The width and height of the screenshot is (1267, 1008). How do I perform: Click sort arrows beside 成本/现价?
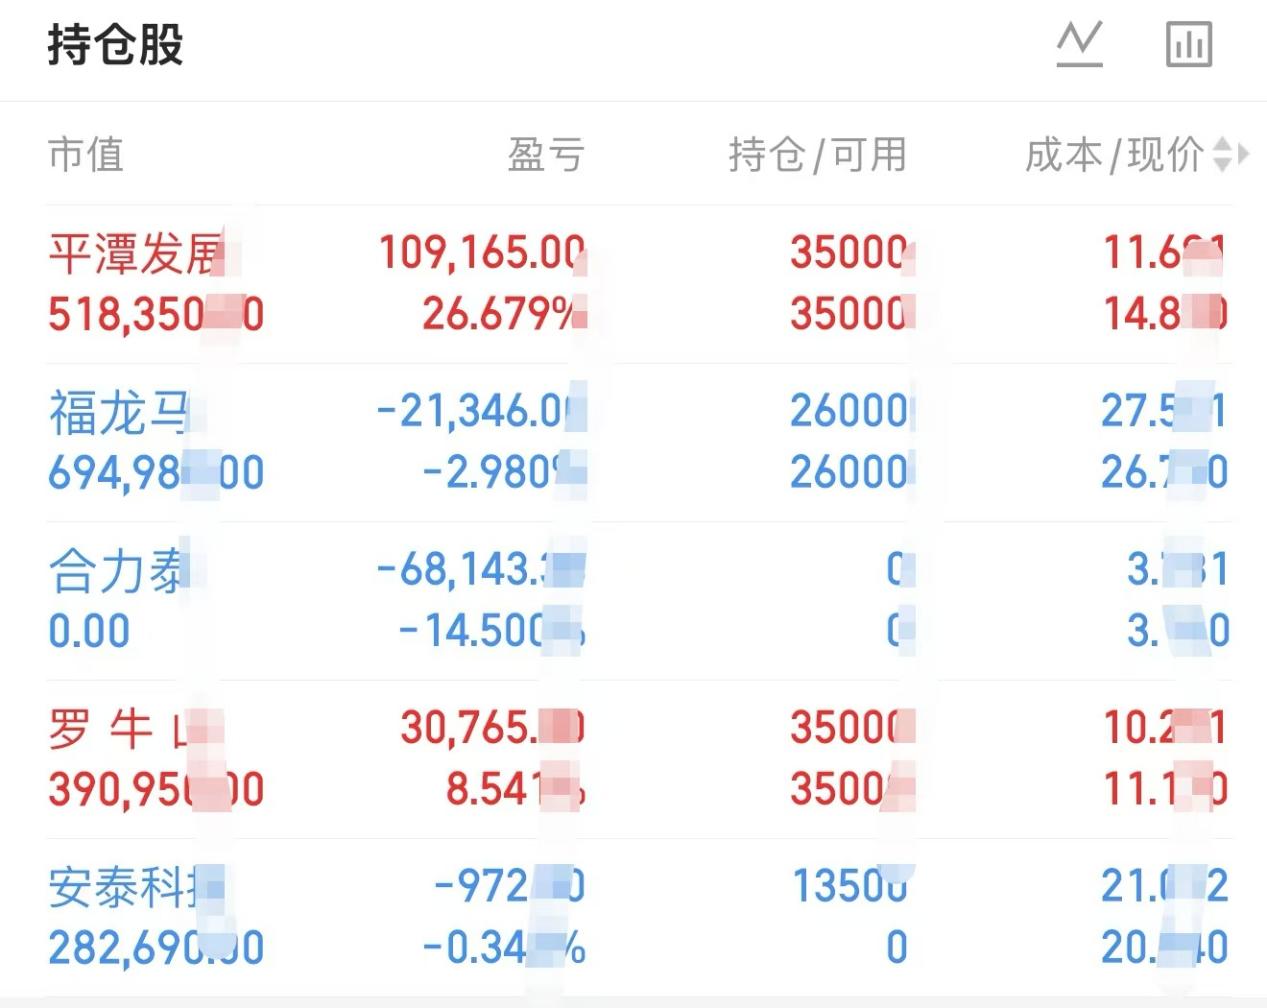point(1222,155)
